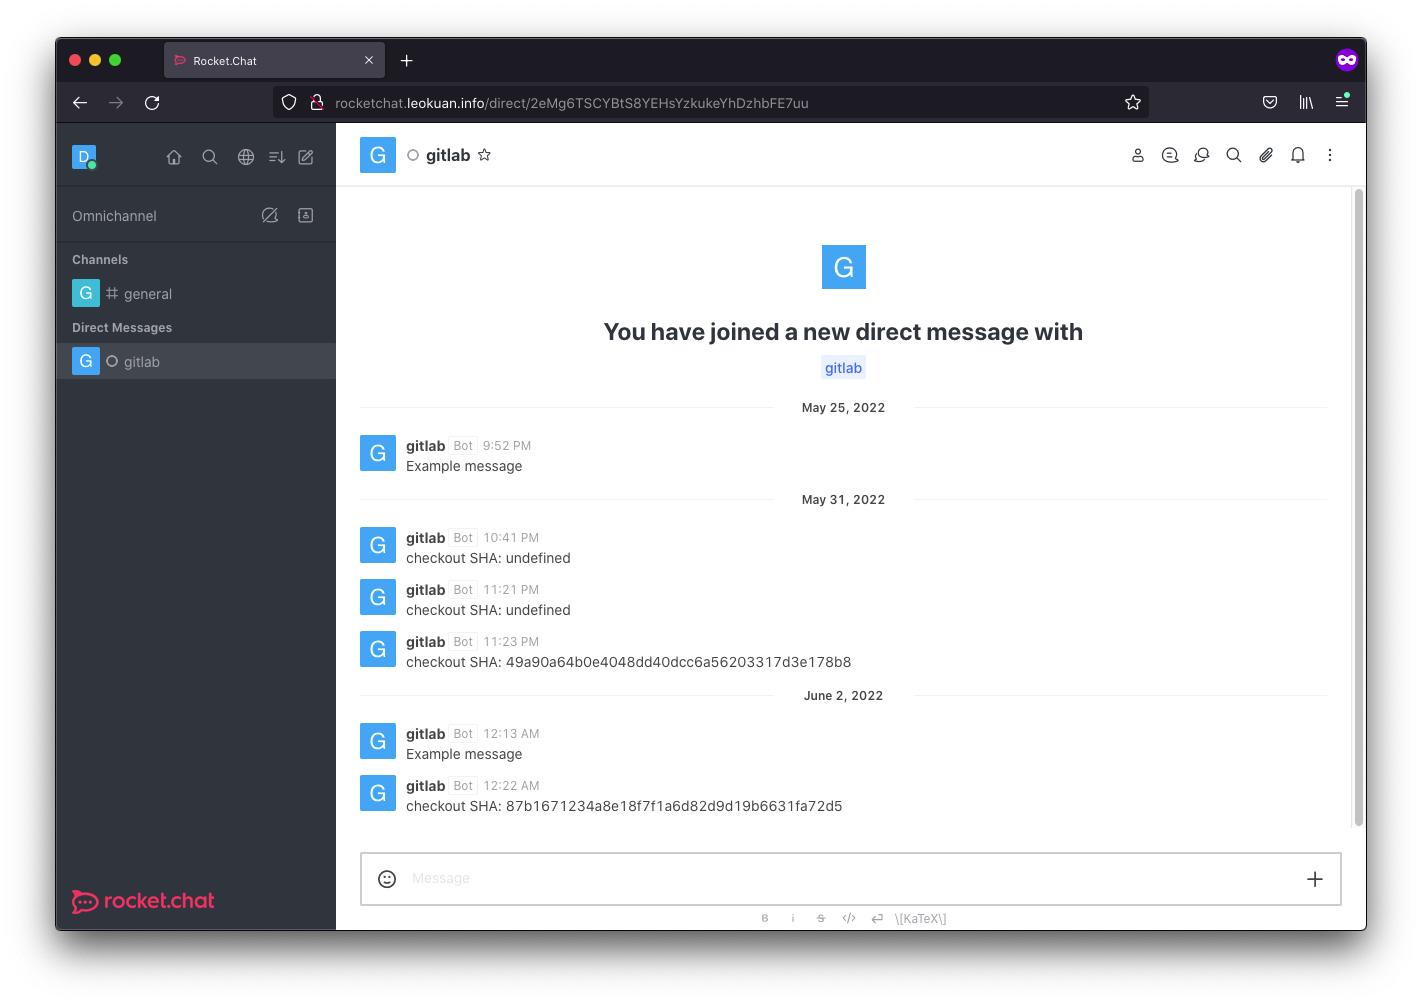Click the gitlab mention link
The height and width of the screenshot is (1004, 1422).
(x=843, y=368)
